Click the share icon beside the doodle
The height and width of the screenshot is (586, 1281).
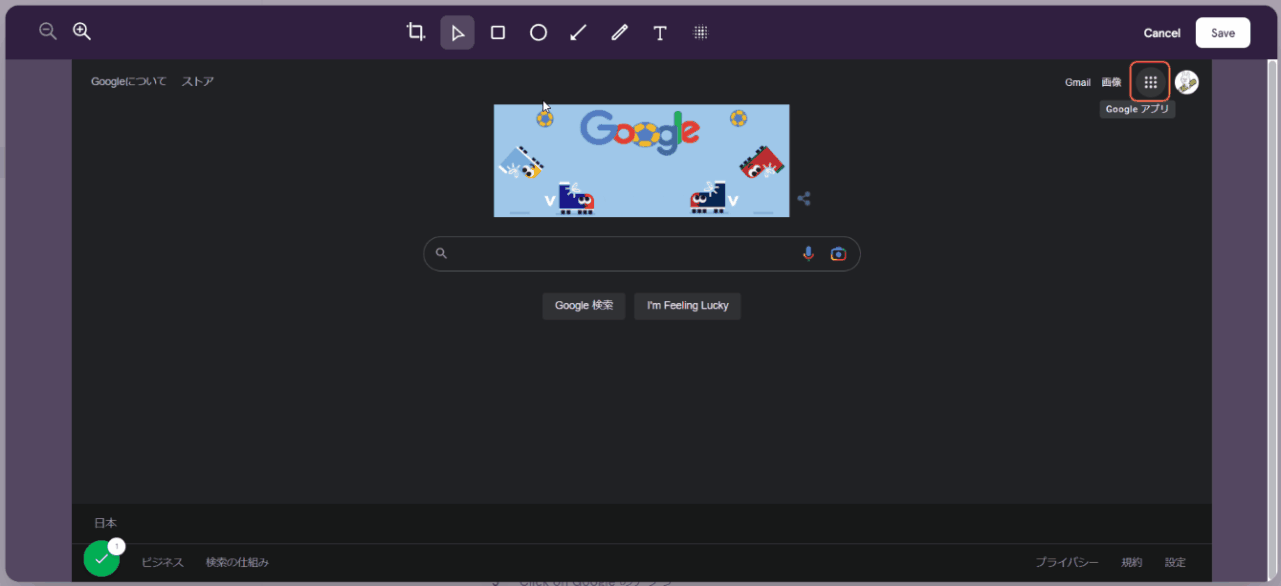[x=804, y=198]
